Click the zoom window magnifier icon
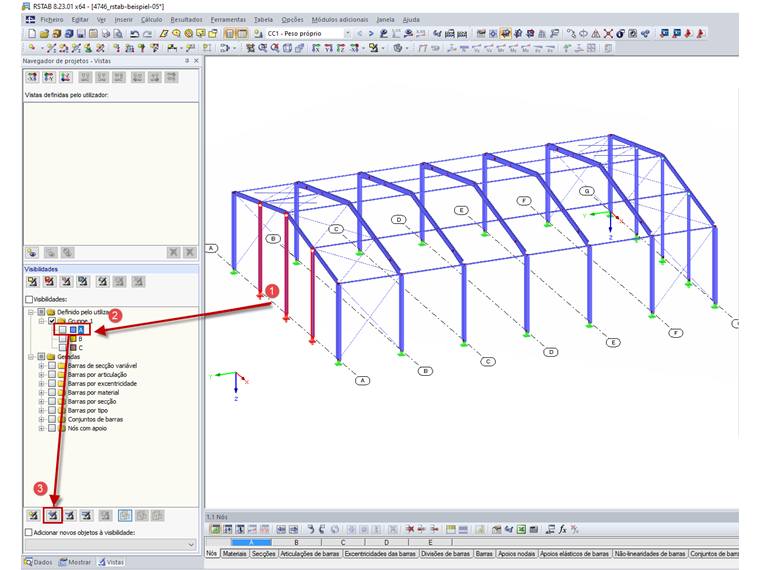 click(262, 48)
